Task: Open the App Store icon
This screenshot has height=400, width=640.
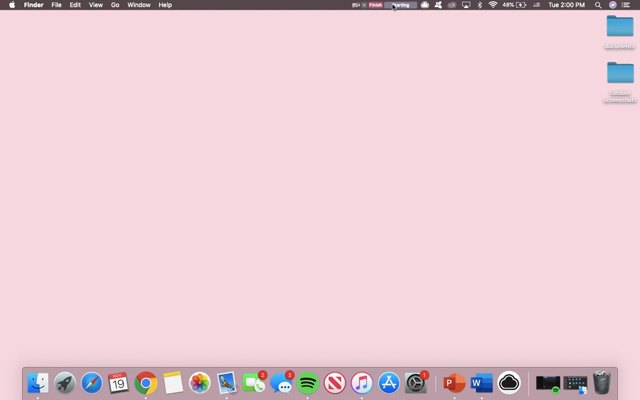Action: pyautogui.click(x=389, y=383)
